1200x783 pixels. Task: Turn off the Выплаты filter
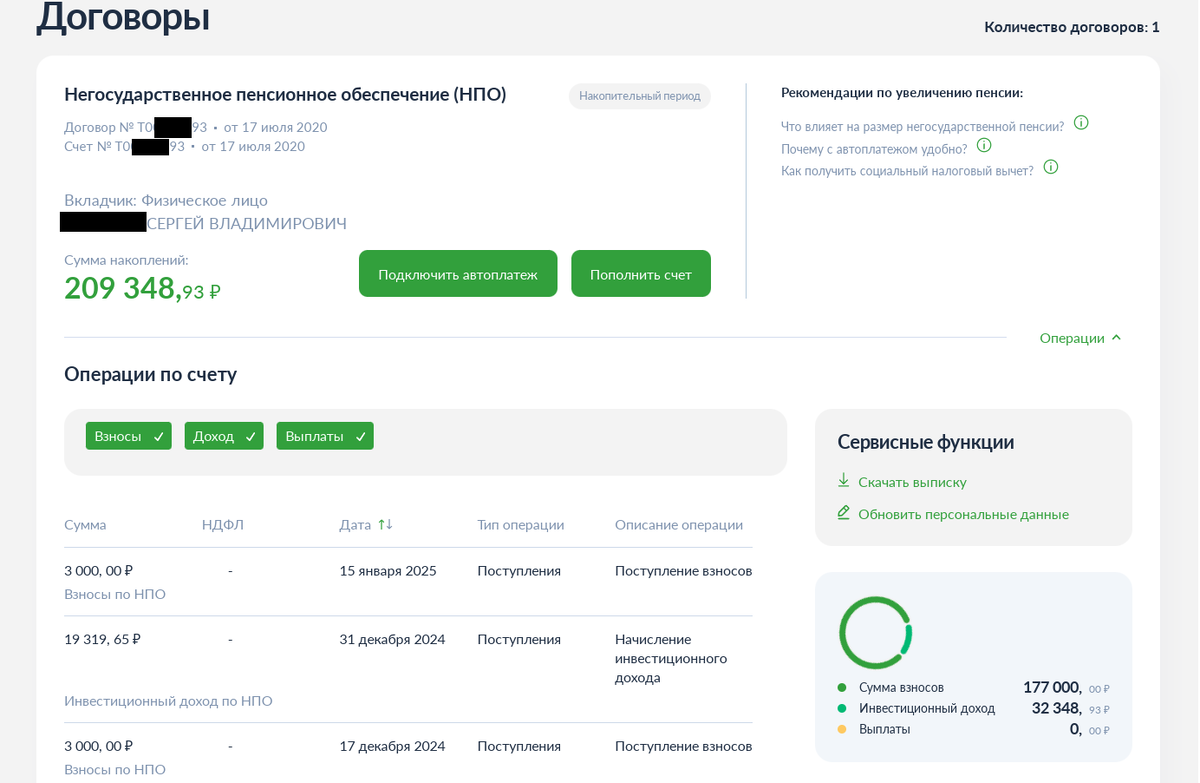pyautogui.click(x=324, y=435)
